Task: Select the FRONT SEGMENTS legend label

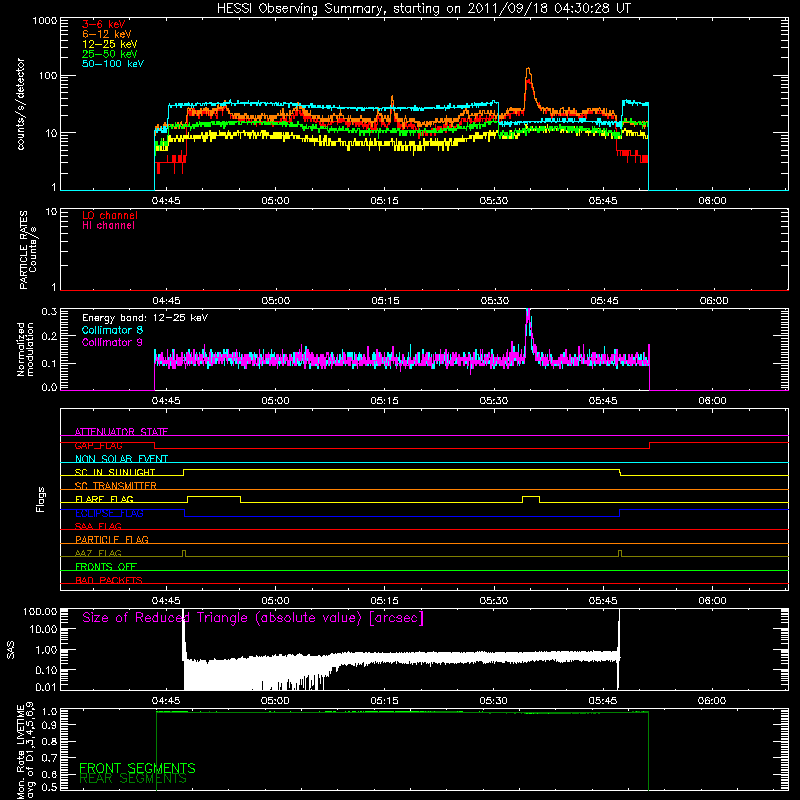Action: tap(137, 768)
